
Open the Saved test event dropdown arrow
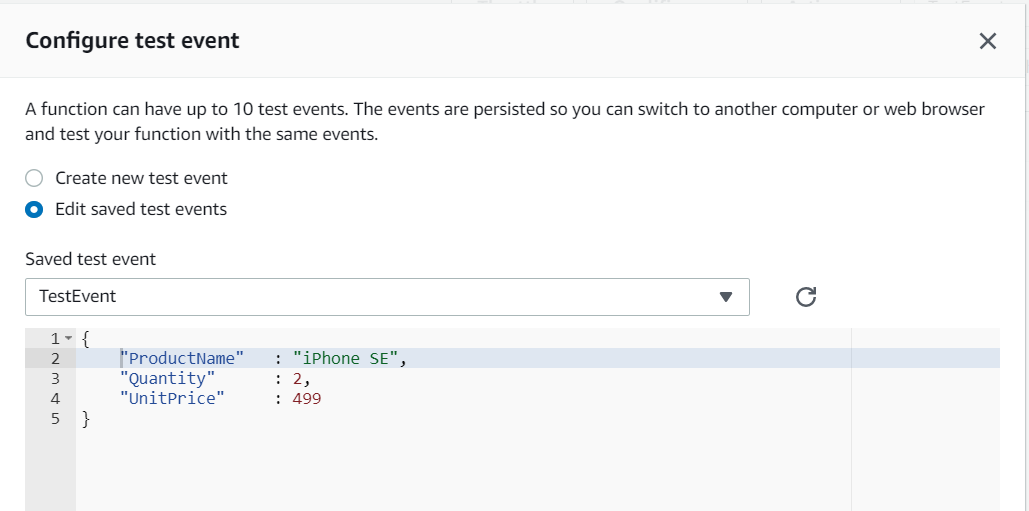point(726,297)
